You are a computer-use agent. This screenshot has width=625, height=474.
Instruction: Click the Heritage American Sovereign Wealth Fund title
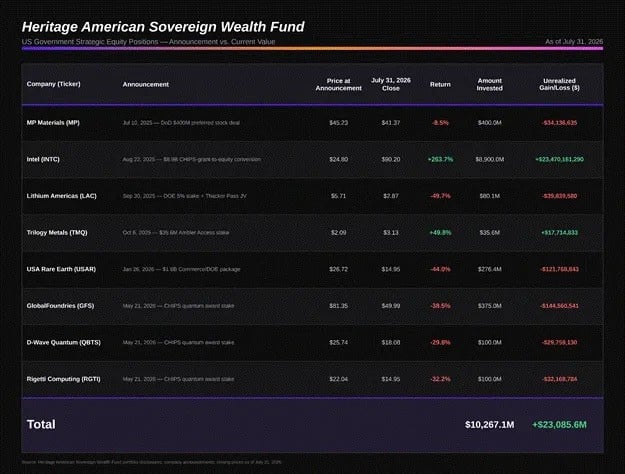point(163,27)
